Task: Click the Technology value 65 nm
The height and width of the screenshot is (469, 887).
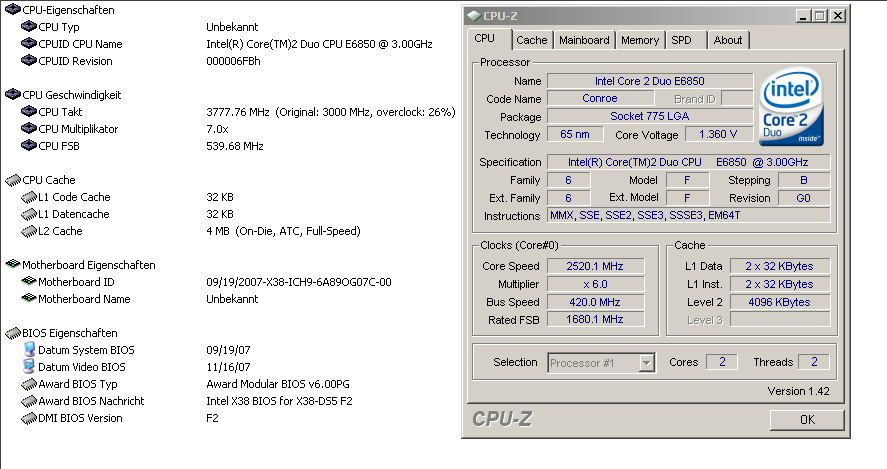Action: pyautogui.click(x=575, y=135)
